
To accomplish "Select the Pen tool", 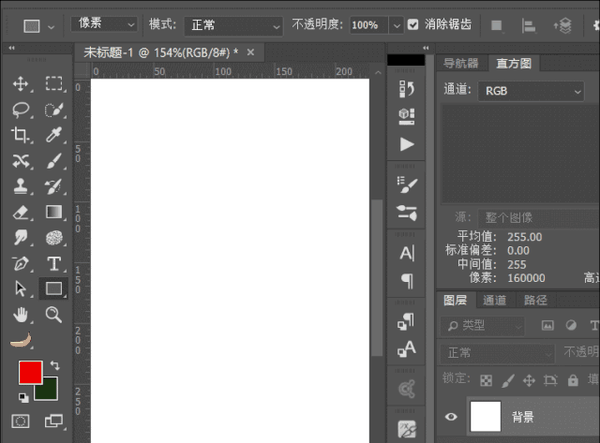I will (x=21, y=264).
